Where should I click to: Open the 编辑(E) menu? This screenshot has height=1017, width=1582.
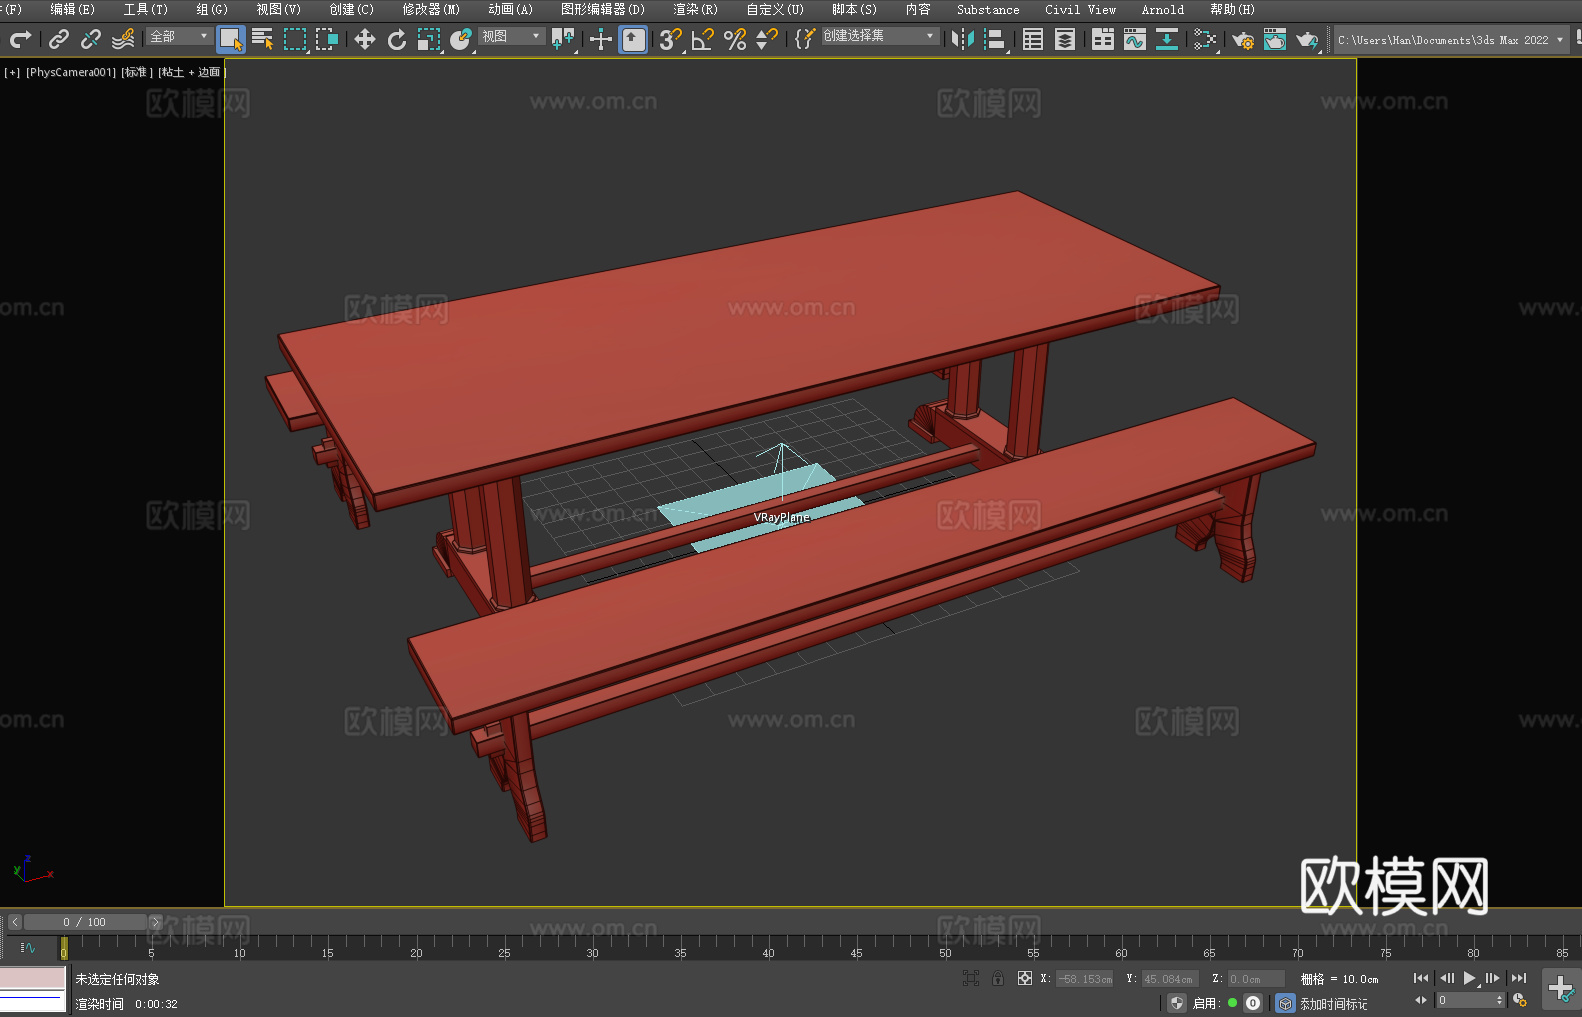pyautogui.click(x=72, y=9)
